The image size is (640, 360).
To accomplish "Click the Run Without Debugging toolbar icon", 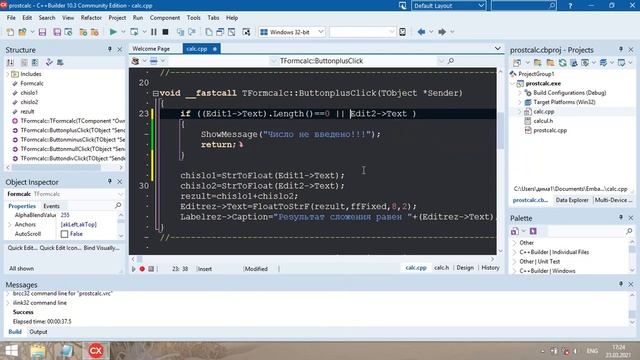I will click(134, 32).
